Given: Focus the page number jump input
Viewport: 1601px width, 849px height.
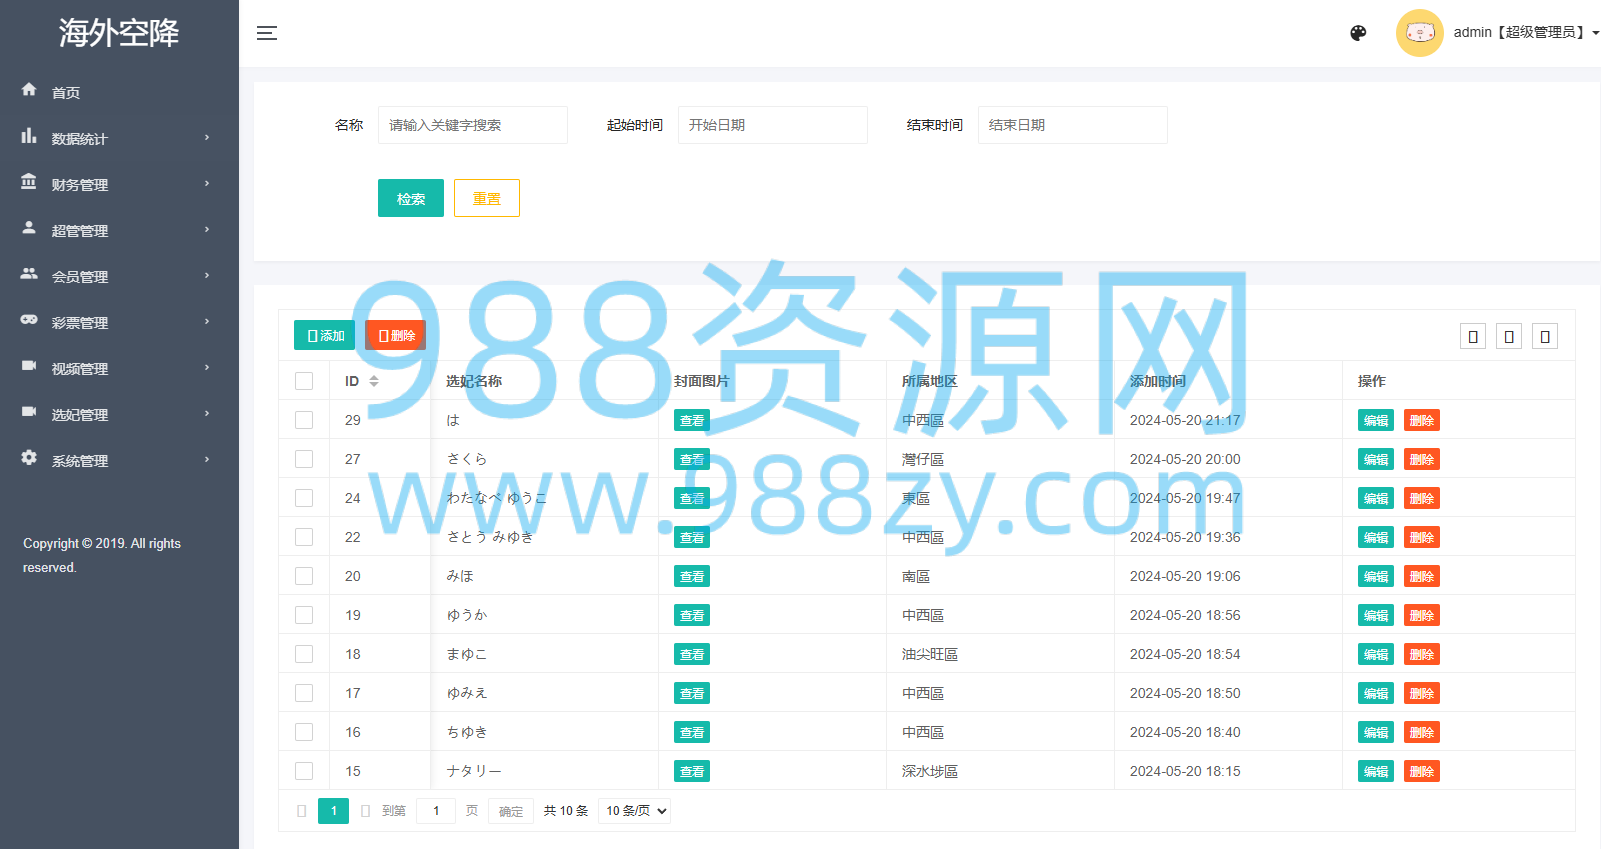Looking at the screenshot, I should click(436, 811).
